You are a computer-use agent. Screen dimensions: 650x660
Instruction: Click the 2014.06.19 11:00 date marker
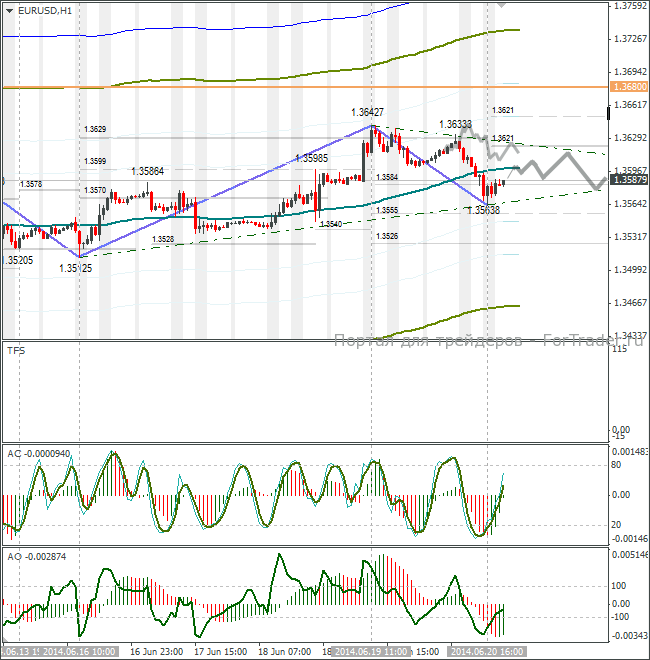[369, 651]
